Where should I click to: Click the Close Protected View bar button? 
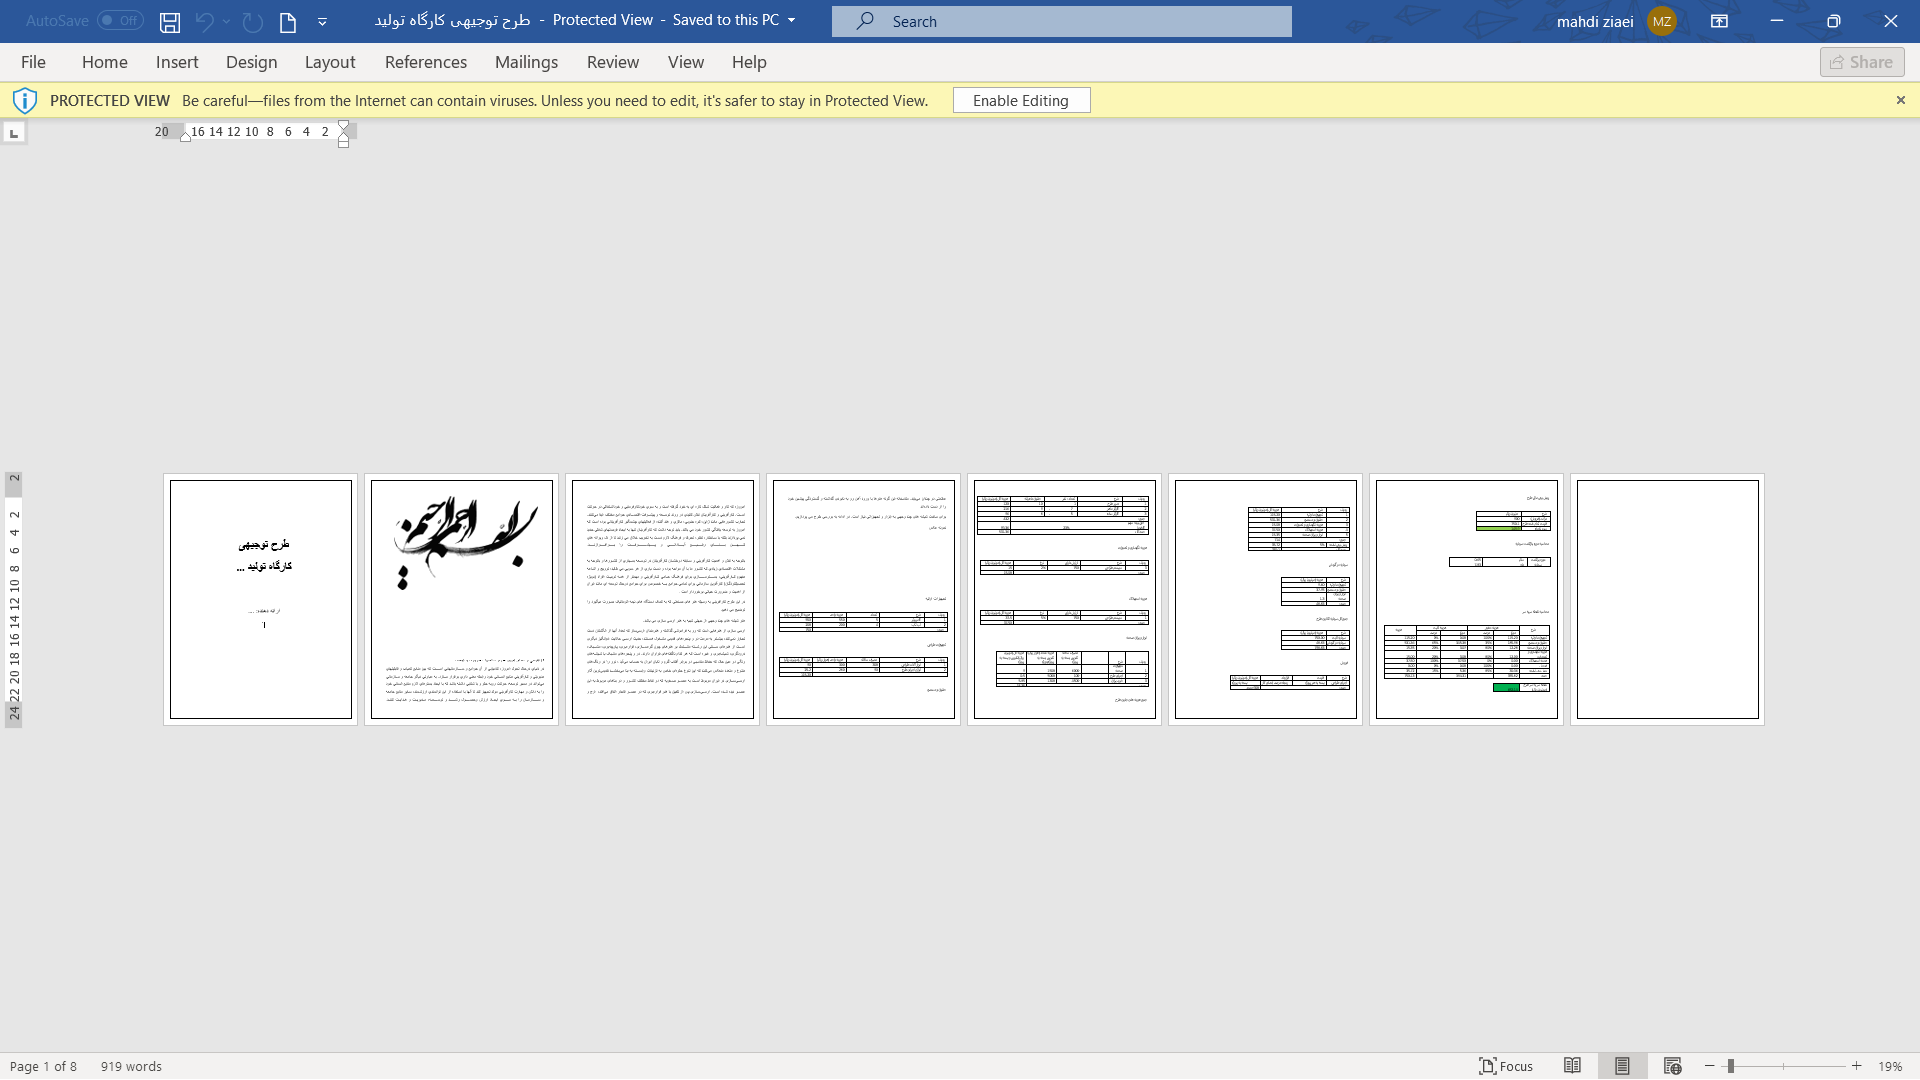pyautogui.click(x=1900, y=100)
